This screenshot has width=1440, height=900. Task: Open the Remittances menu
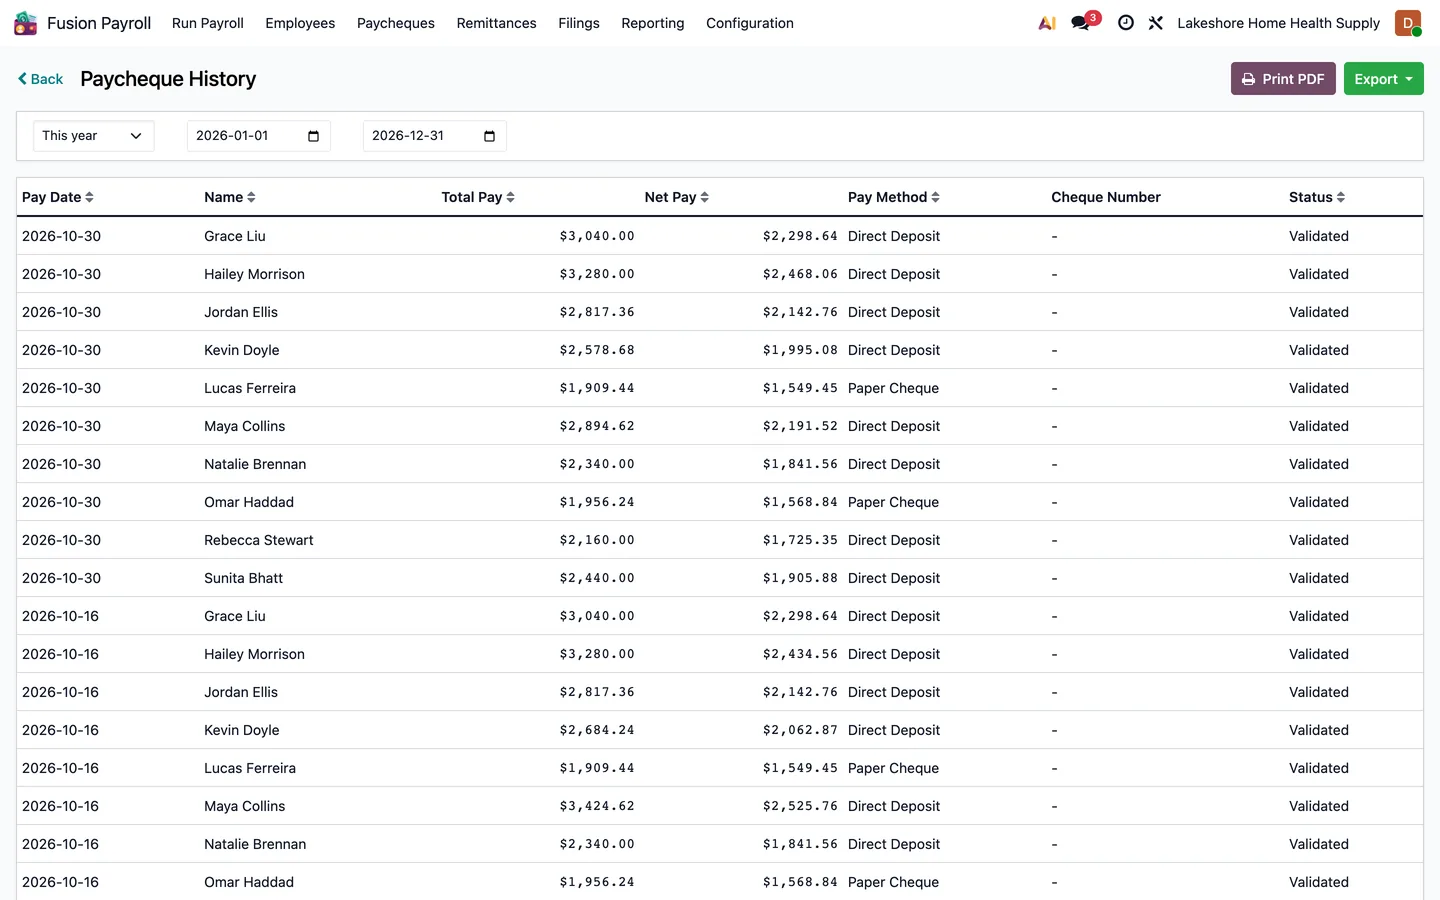tap(496, 23)
